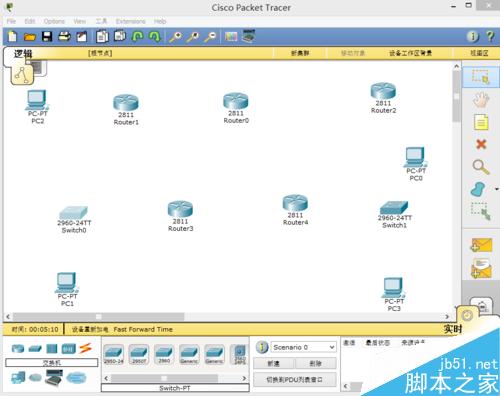Select Switch1 on the workspace
Image resolution: width=500 pixels, height=396 pixels.
[x=394, y=208]
